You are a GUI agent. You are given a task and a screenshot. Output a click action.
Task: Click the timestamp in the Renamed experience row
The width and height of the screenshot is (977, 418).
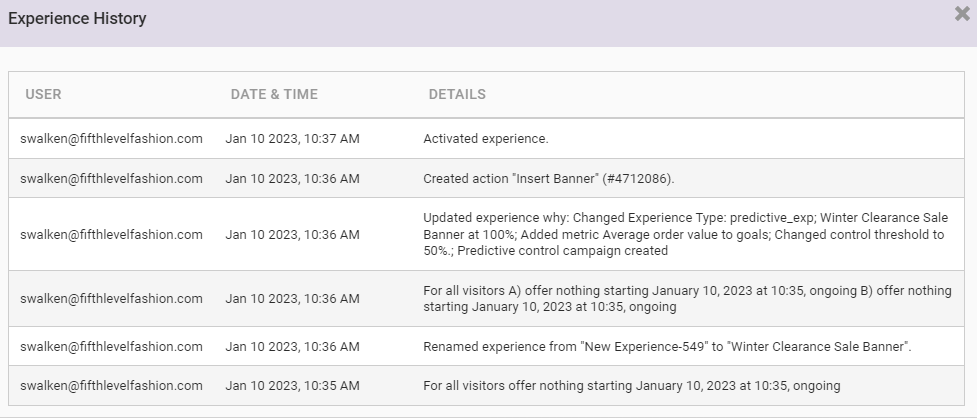[x=292, y=346]
